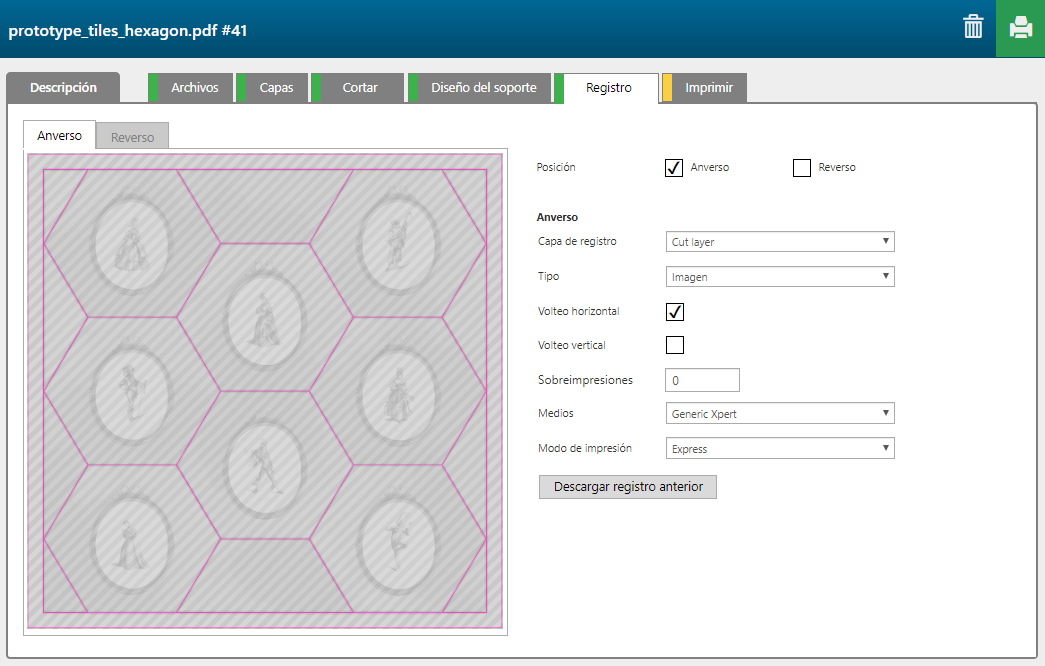Enable the Reverso position checkbox
The width and height of the screenshot is (1045, 666).
pos(801,168)
